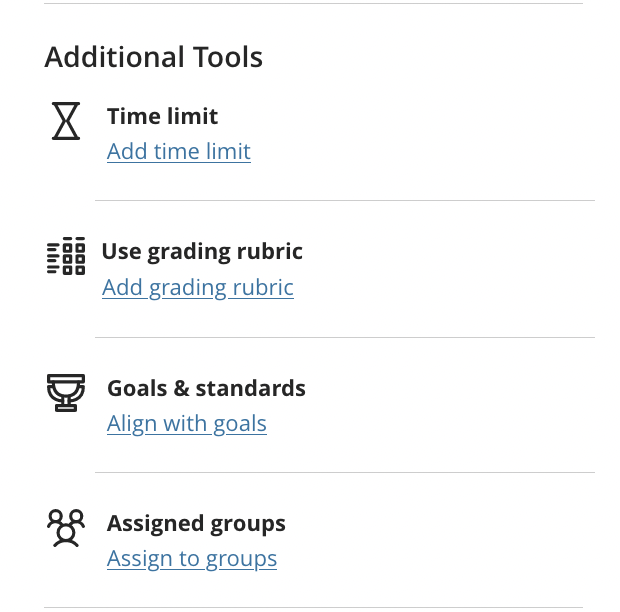Click the divider line below Align with goals

point(344,472)
